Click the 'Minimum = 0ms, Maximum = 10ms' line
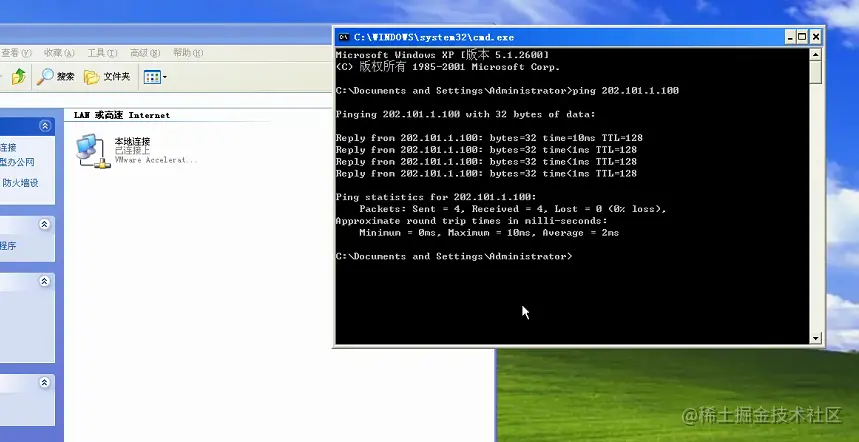The width and height of the screenshot is (859, 442). [489, 233]
